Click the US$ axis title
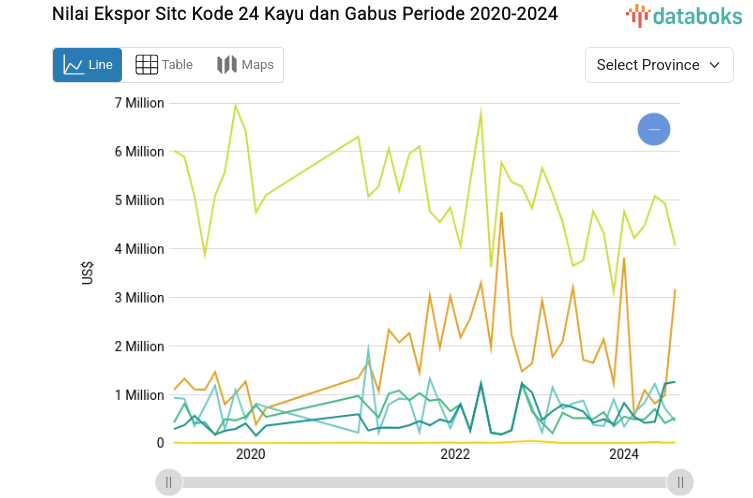The height and width of the screenshot is (498, 753). (x=86, y=273)
